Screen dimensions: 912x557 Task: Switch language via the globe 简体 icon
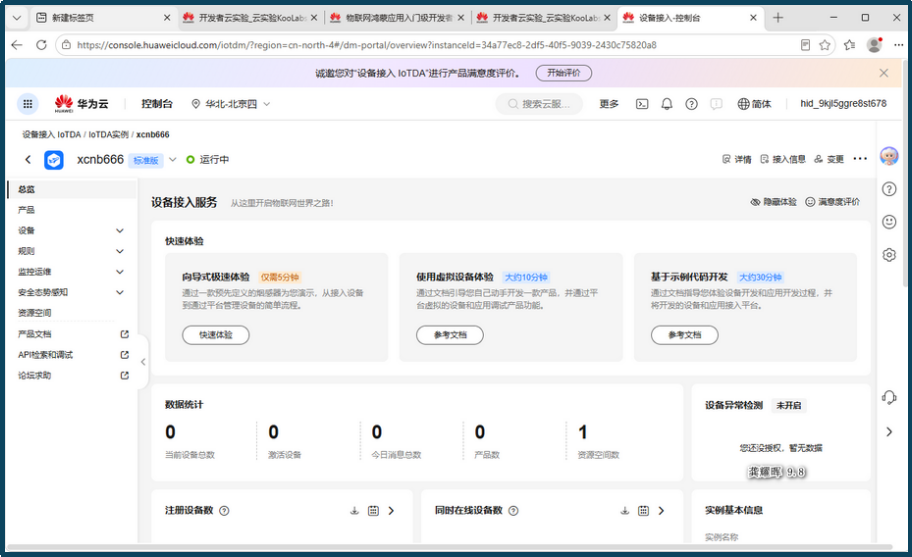point(754,104)
